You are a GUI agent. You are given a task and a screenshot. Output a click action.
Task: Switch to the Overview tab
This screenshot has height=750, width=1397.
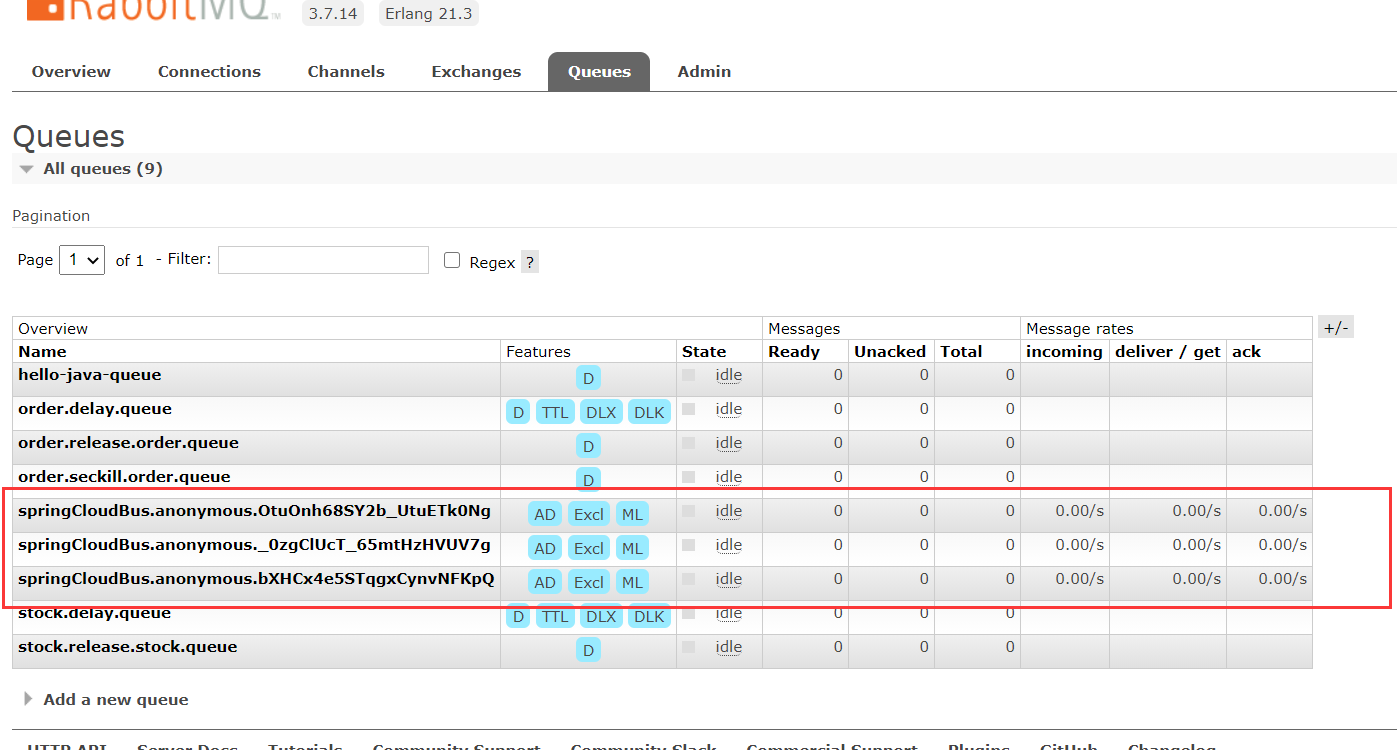pyautogui.click(x=71, y=71)
